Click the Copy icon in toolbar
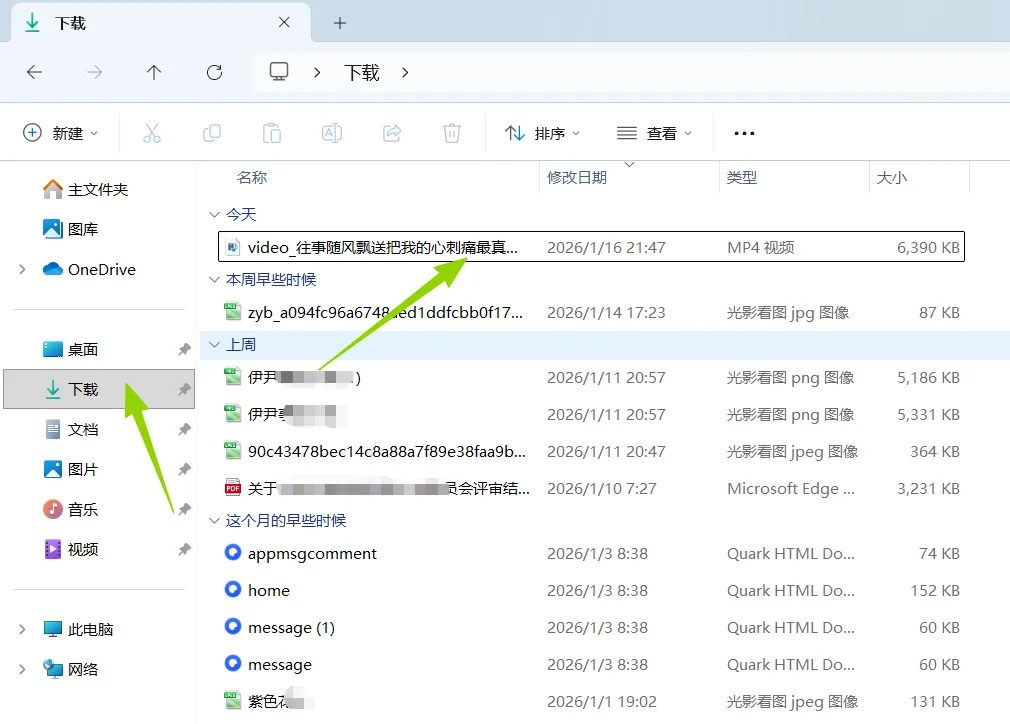This screenshot has width=1010, height=724. [x=212, y=133]
